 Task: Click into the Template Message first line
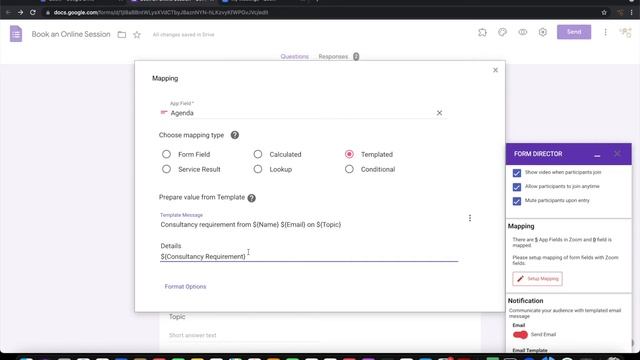251,224
